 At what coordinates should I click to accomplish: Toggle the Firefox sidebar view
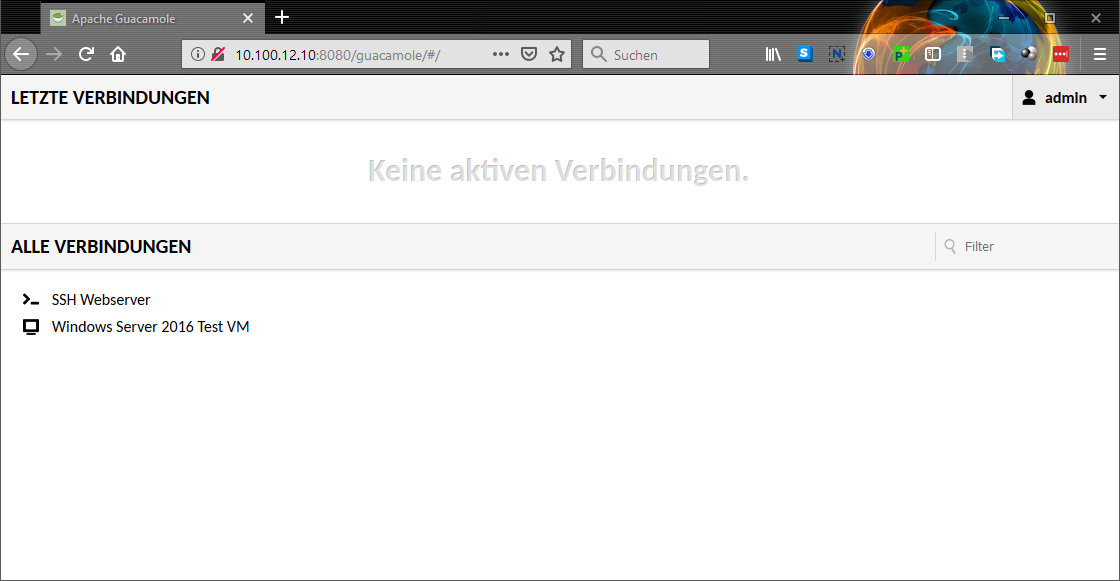[x=933, y=55]
